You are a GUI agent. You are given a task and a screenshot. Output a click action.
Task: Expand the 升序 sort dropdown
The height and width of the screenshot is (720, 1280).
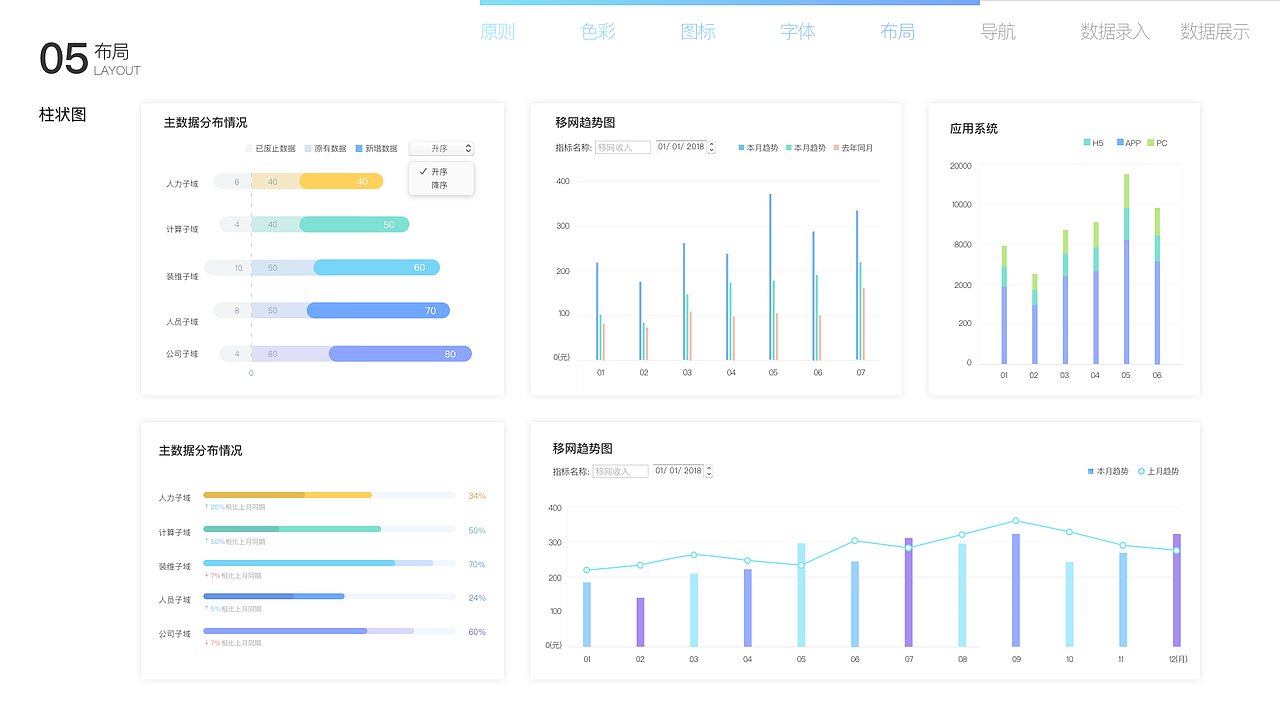tap(441, 148)
